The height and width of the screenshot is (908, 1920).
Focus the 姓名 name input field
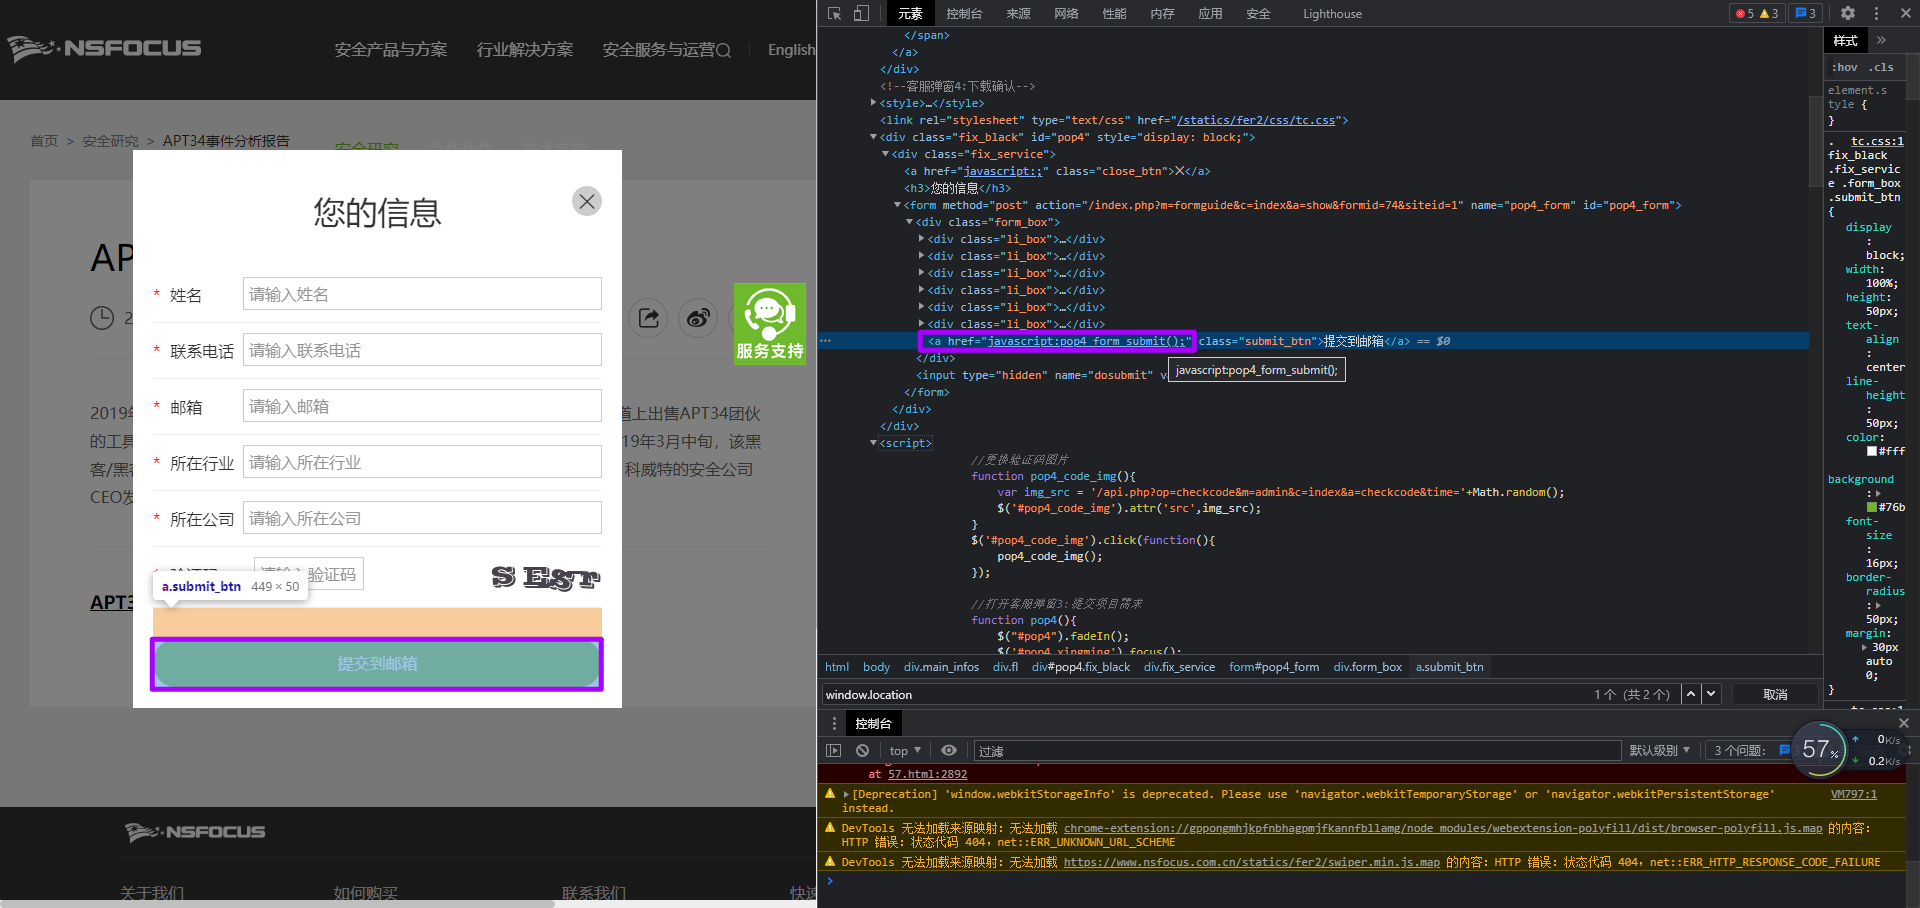pos(422,294)
